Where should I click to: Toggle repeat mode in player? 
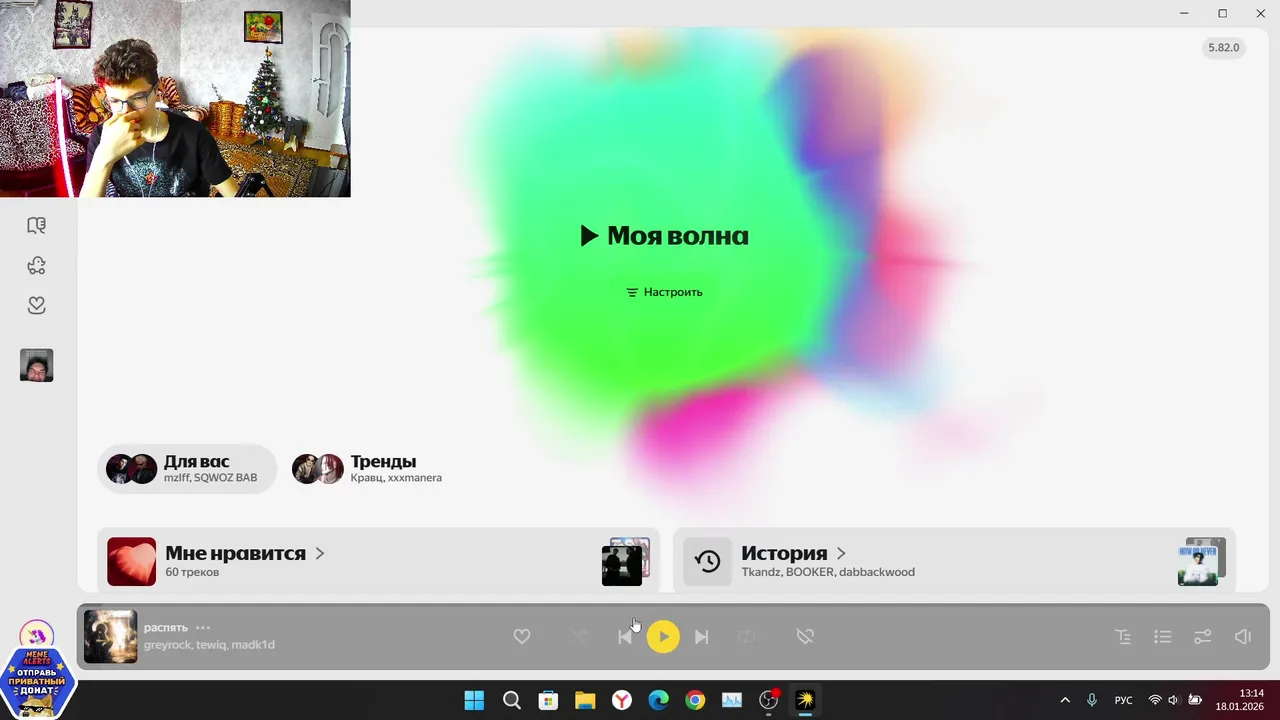coord(746,637)
